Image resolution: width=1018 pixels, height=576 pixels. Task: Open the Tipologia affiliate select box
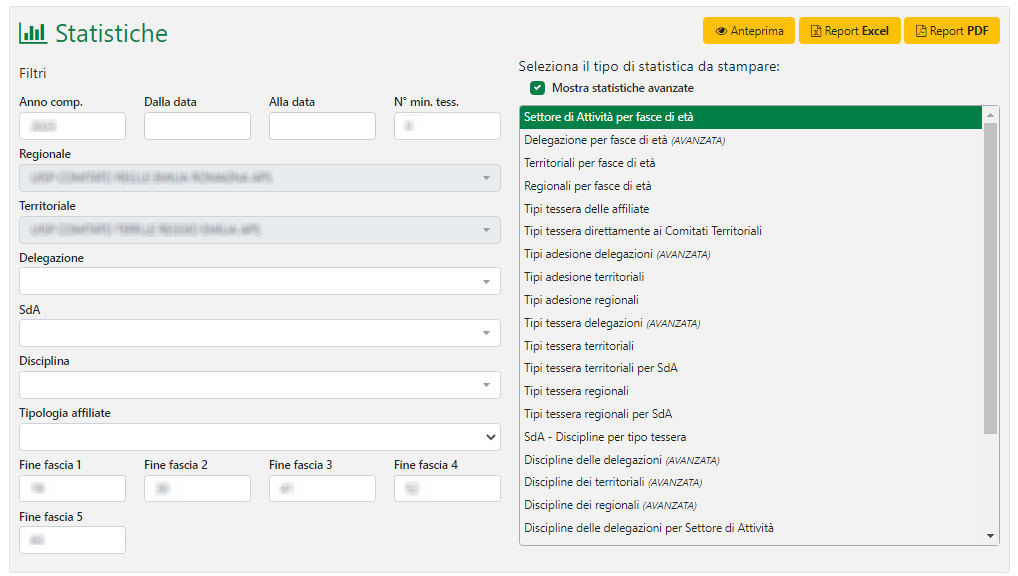[x=259, y=437]
